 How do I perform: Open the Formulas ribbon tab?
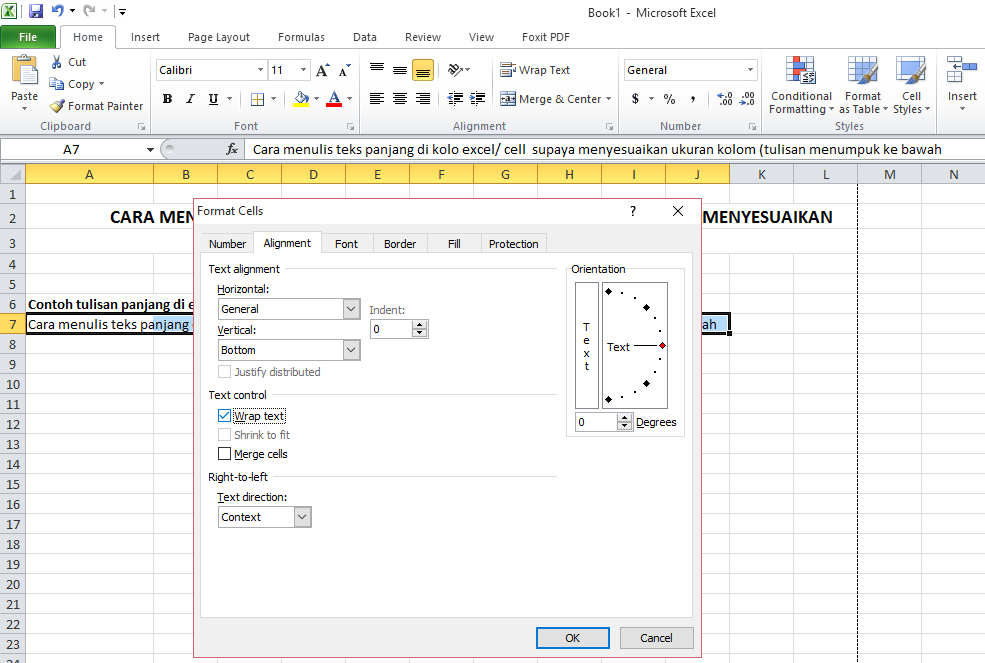(302, 37)
